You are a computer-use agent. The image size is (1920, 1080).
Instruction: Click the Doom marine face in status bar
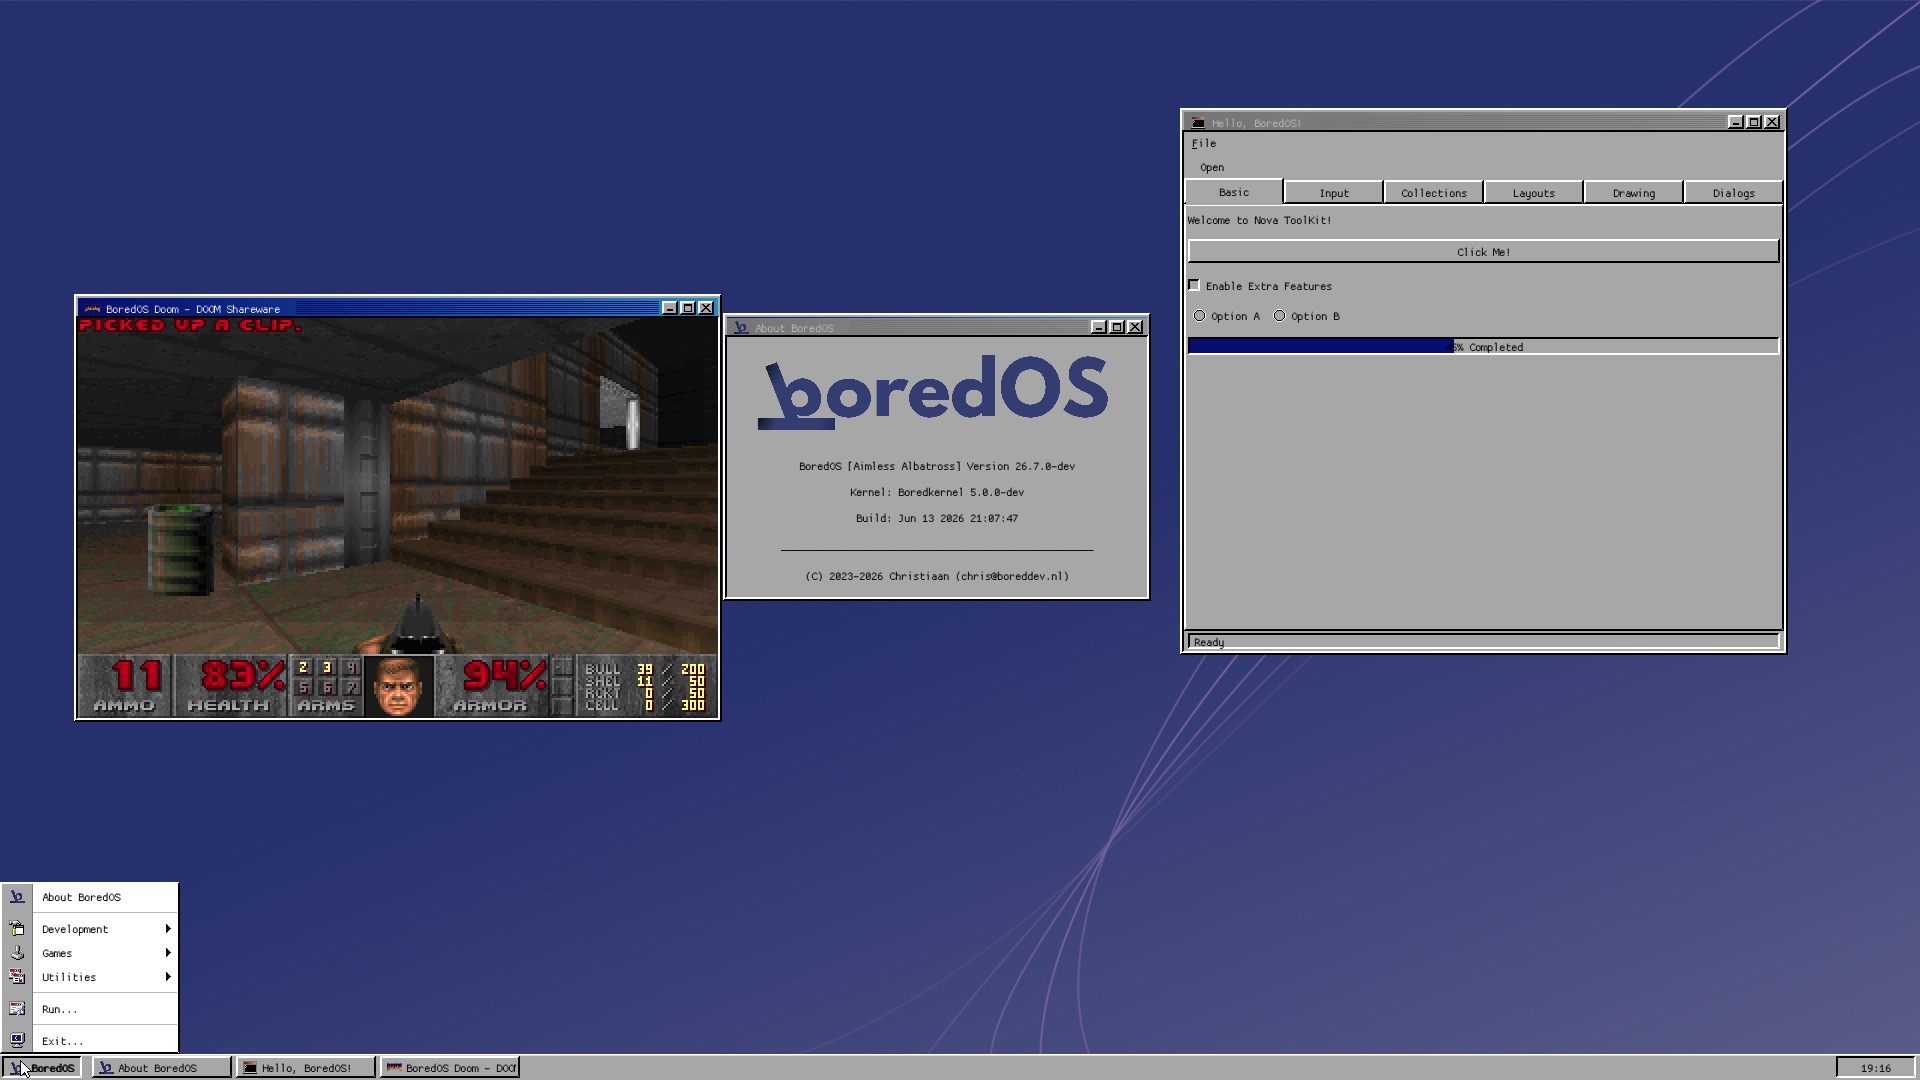pos(398,686)
